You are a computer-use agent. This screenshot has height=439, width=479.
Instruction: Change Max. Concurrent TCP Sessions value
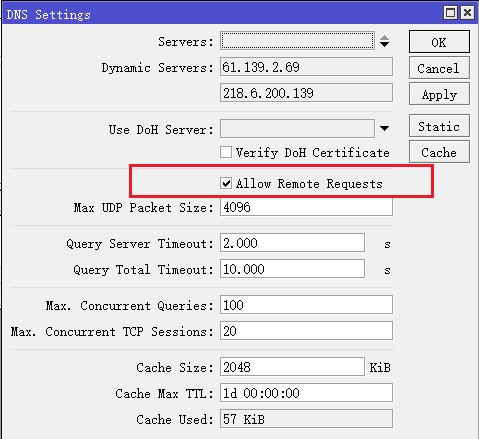click(306, 331)
